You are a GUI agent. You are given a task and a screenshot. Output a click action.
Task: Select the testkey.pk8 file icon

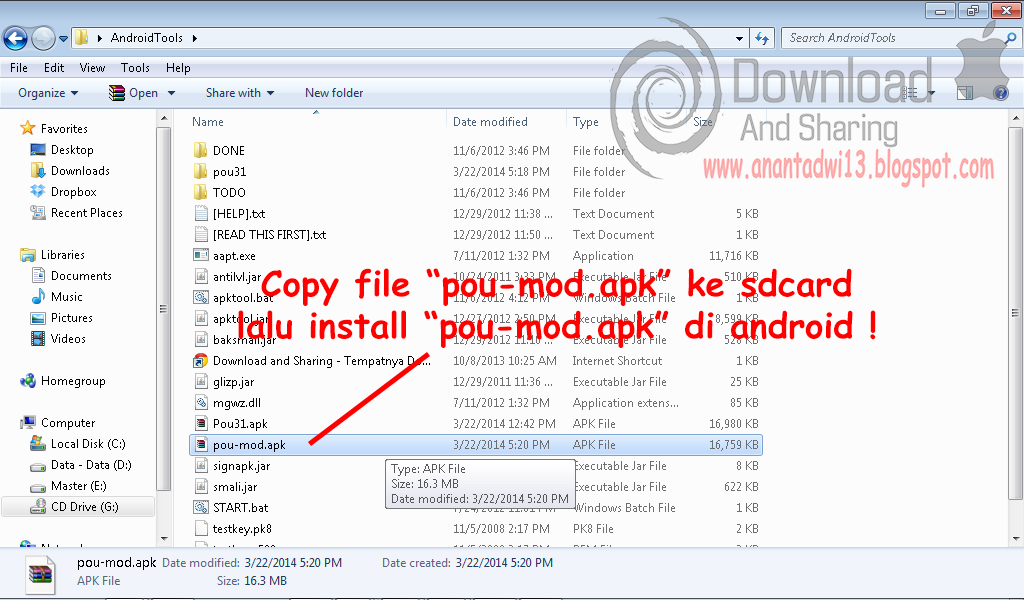tap(200, 529)
